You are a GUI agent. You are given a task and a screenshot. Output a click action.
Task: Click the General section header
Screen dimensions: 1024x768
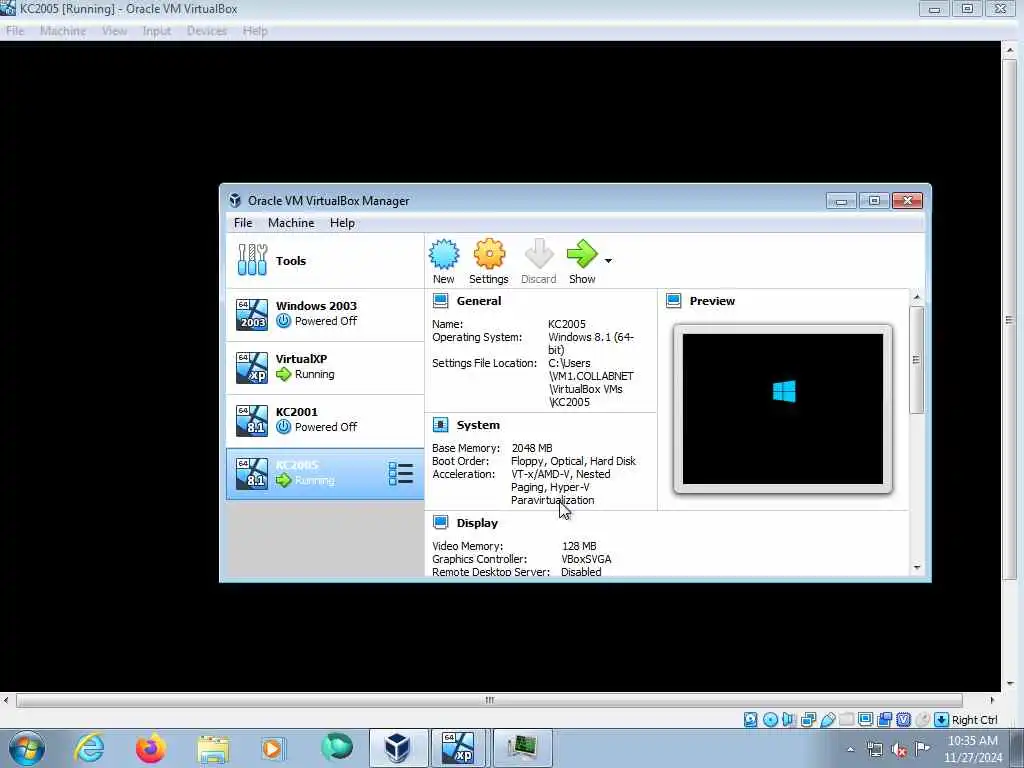coord(479,301)
